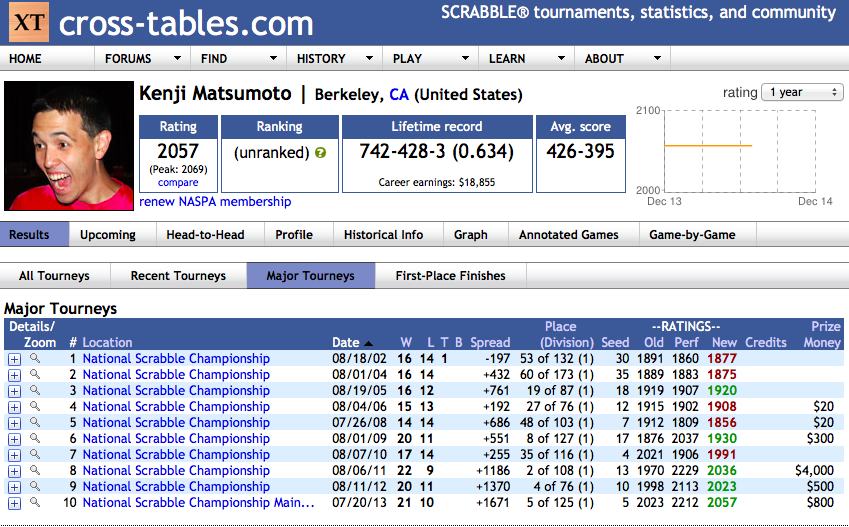Click the Lifetime record 742-428-3 value
This screenshot has width=849, height=527.
[x=436, y=151]
